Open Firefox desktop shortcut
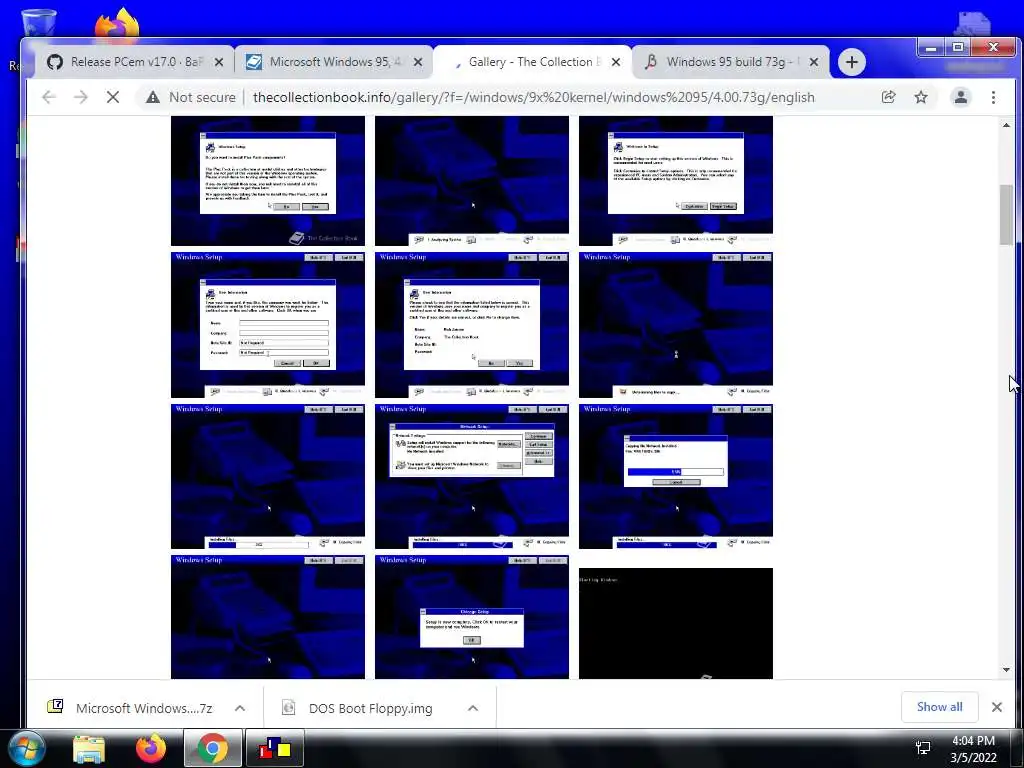 [117, 23]
